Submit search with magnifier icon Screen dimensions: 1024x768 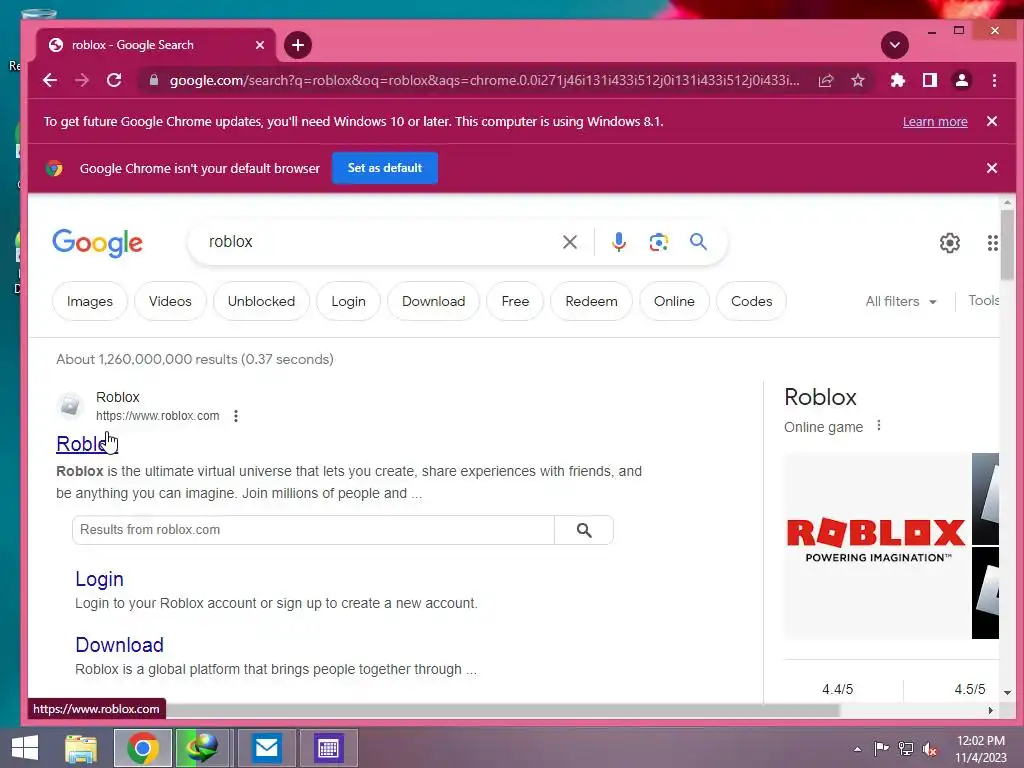coord(698,242)
